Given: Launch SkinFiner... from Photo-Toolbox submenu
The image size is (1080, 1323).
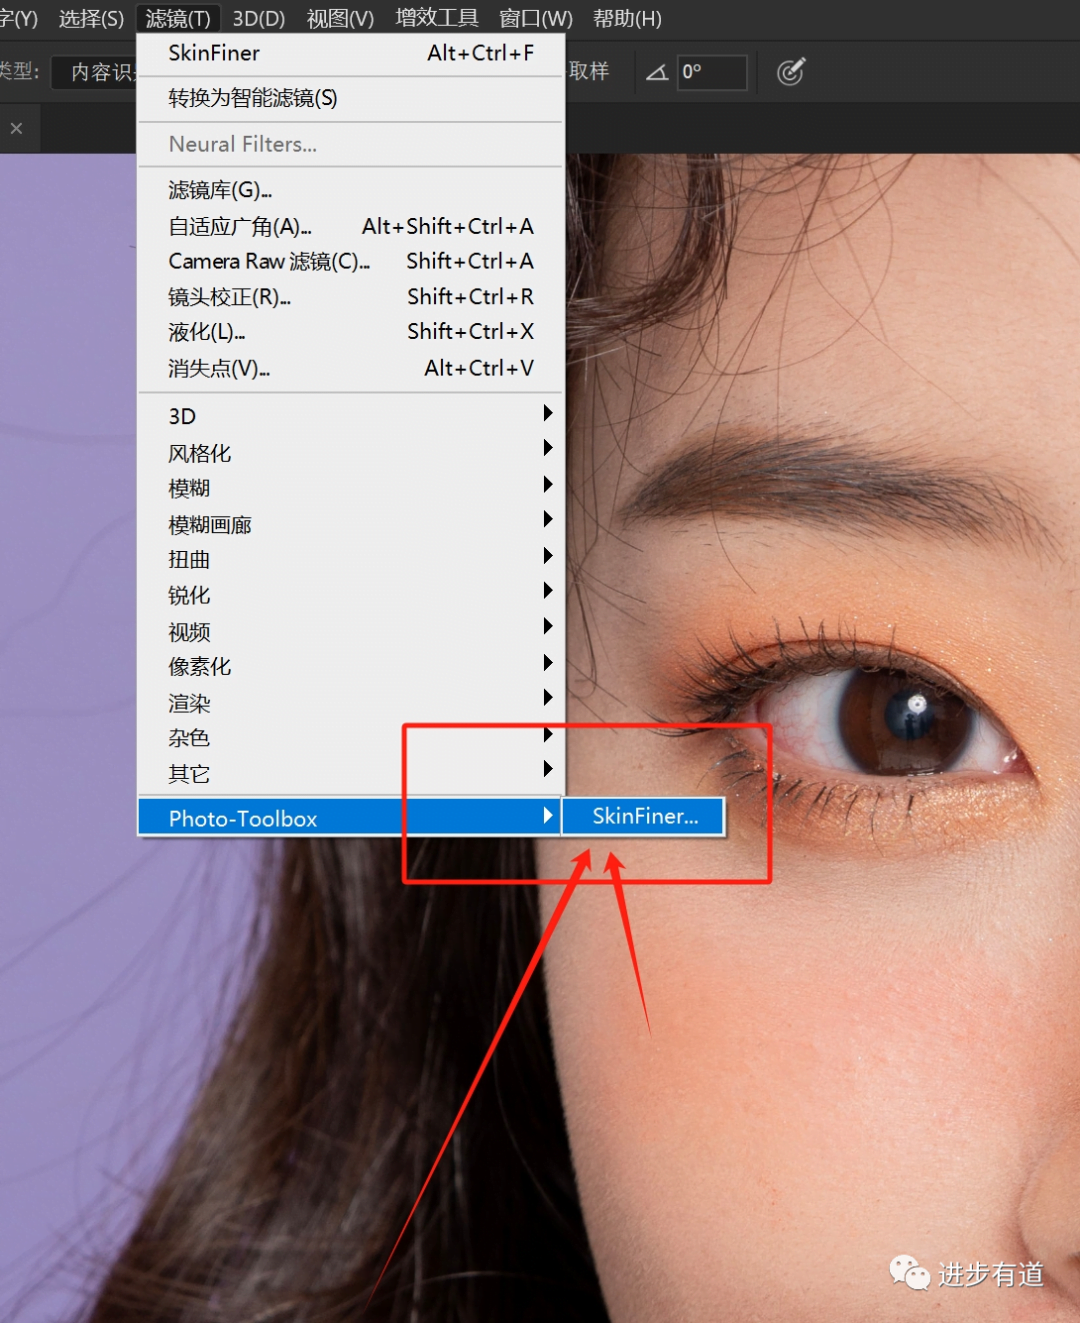Looking at the screenshot, I should (x=644, y=816).
